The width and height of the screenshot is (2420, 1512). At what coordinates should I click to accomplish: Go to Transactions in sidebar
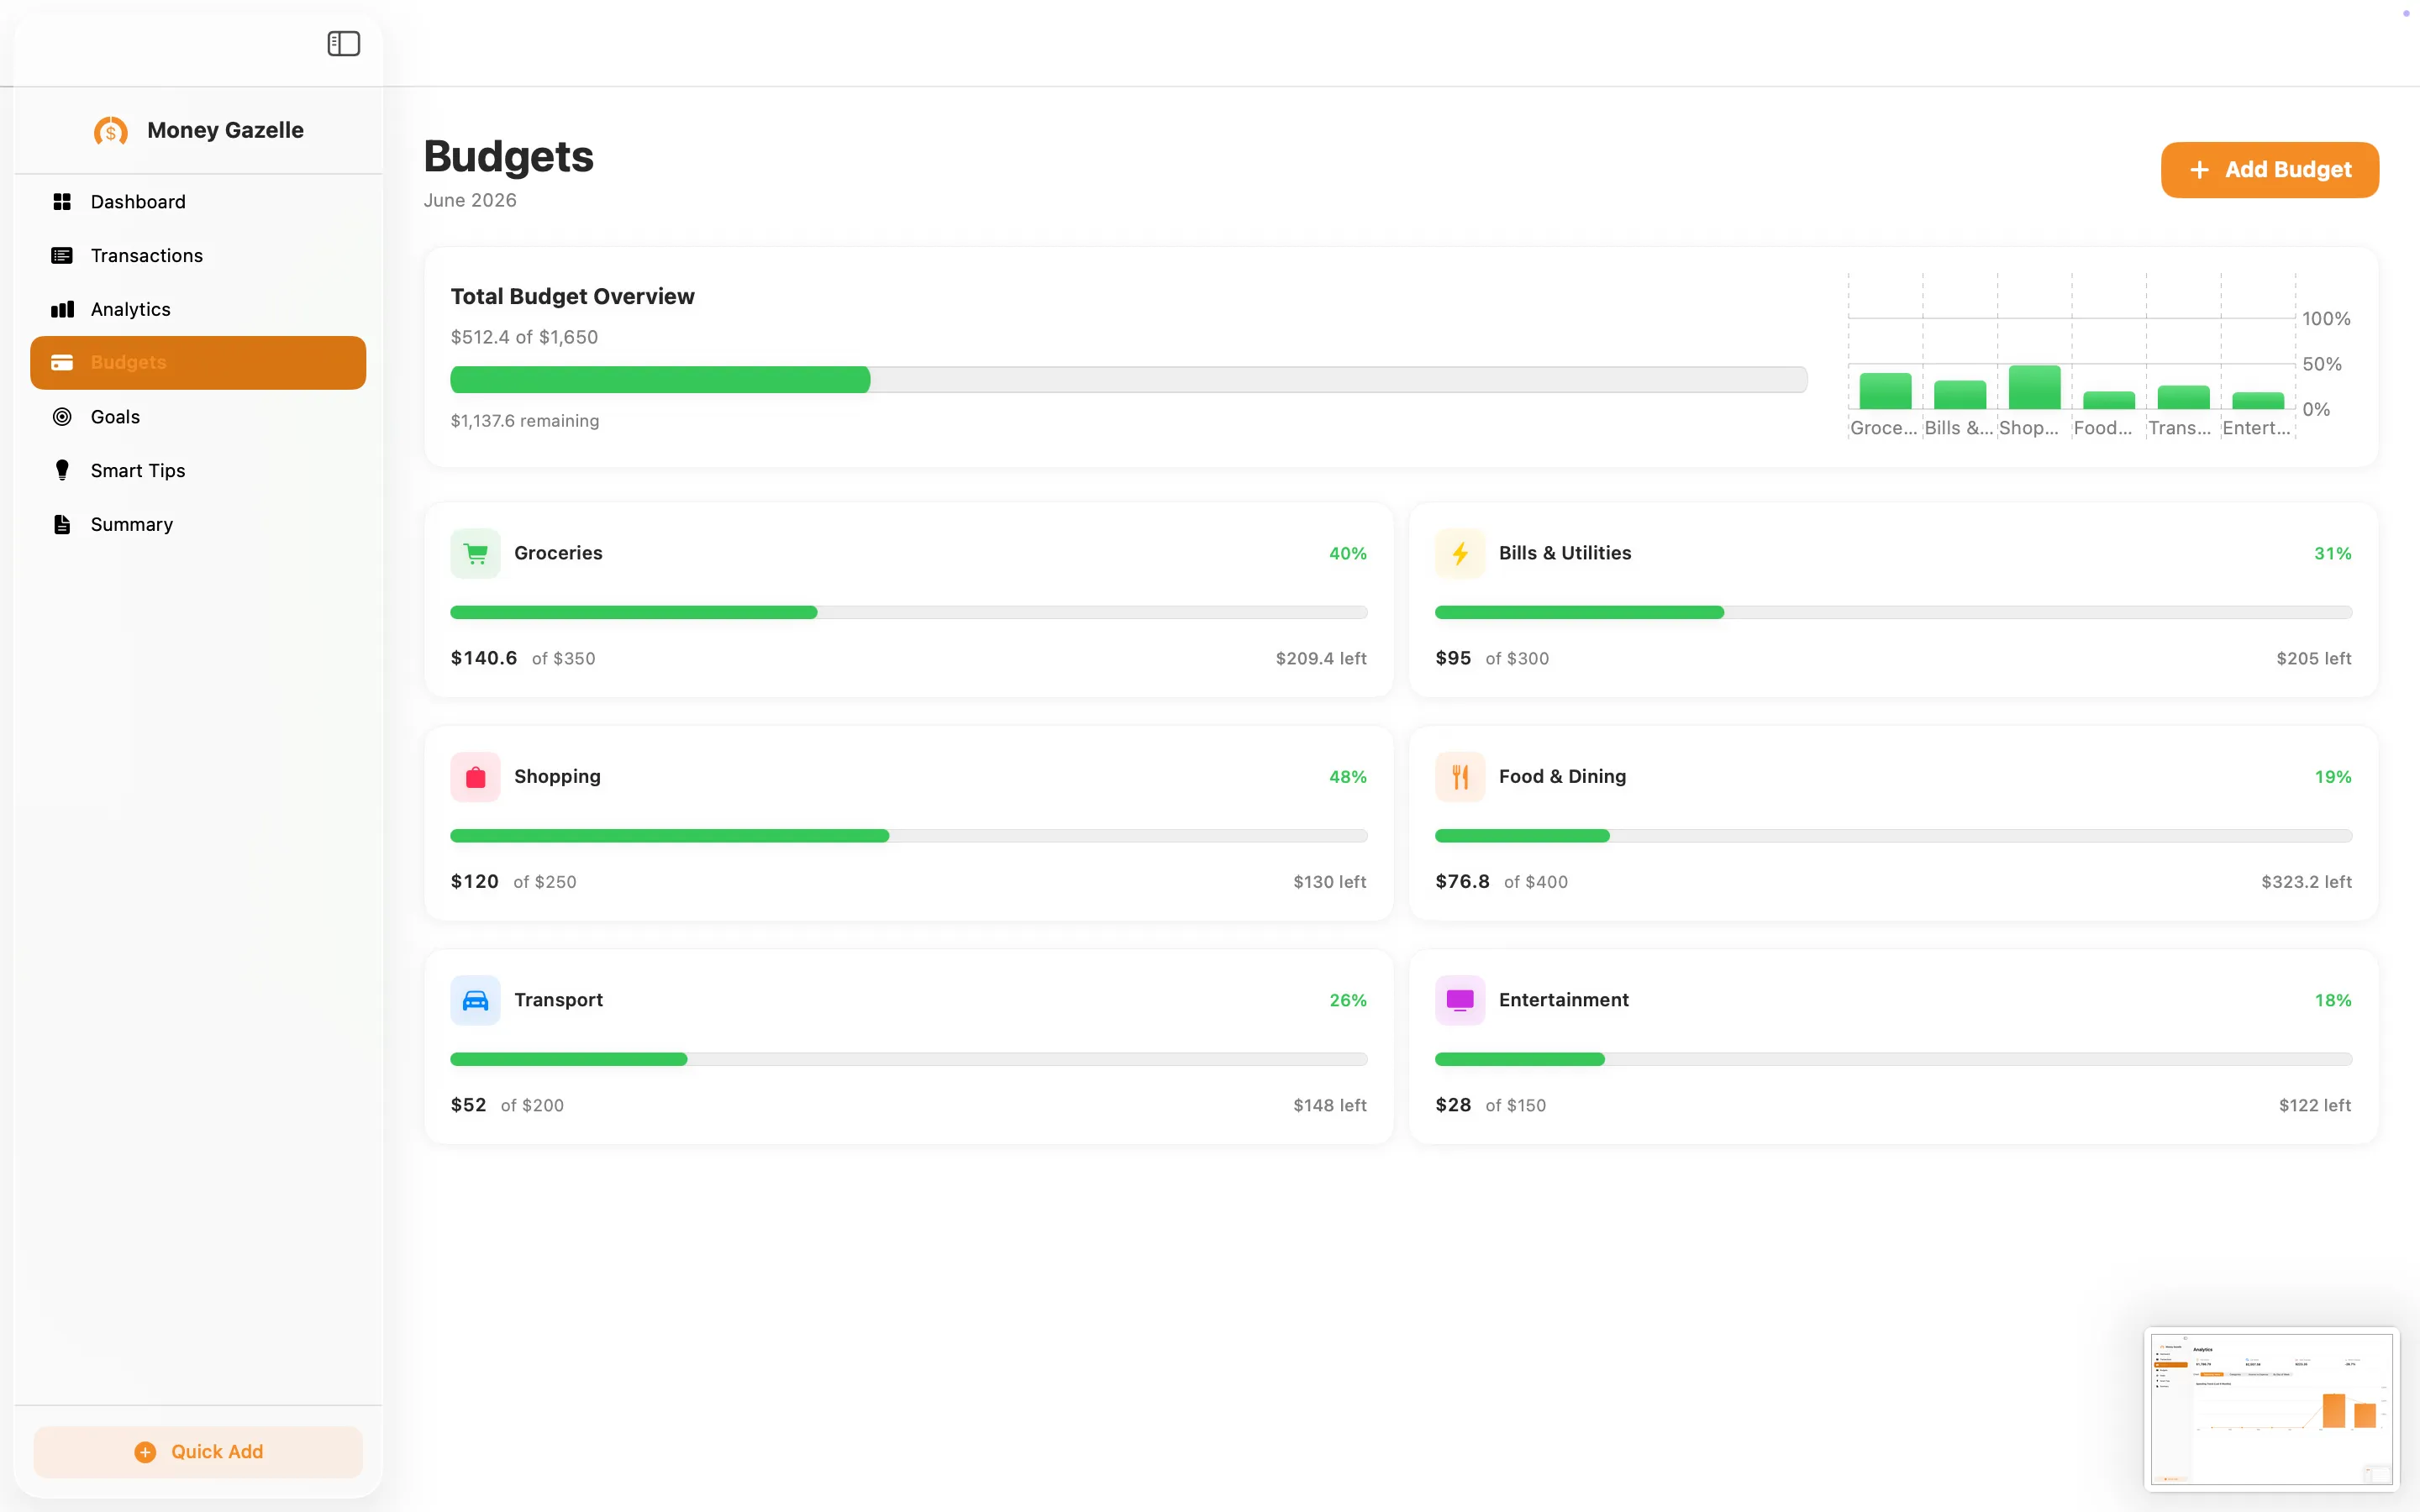click(x=198, y=256)
